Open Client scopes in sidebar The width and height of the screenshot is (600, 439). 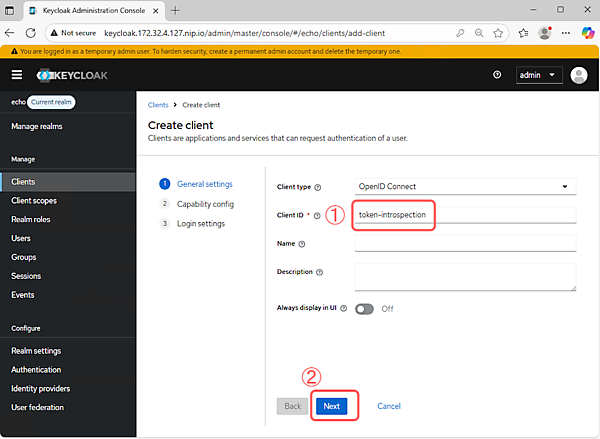click(36, 201)
